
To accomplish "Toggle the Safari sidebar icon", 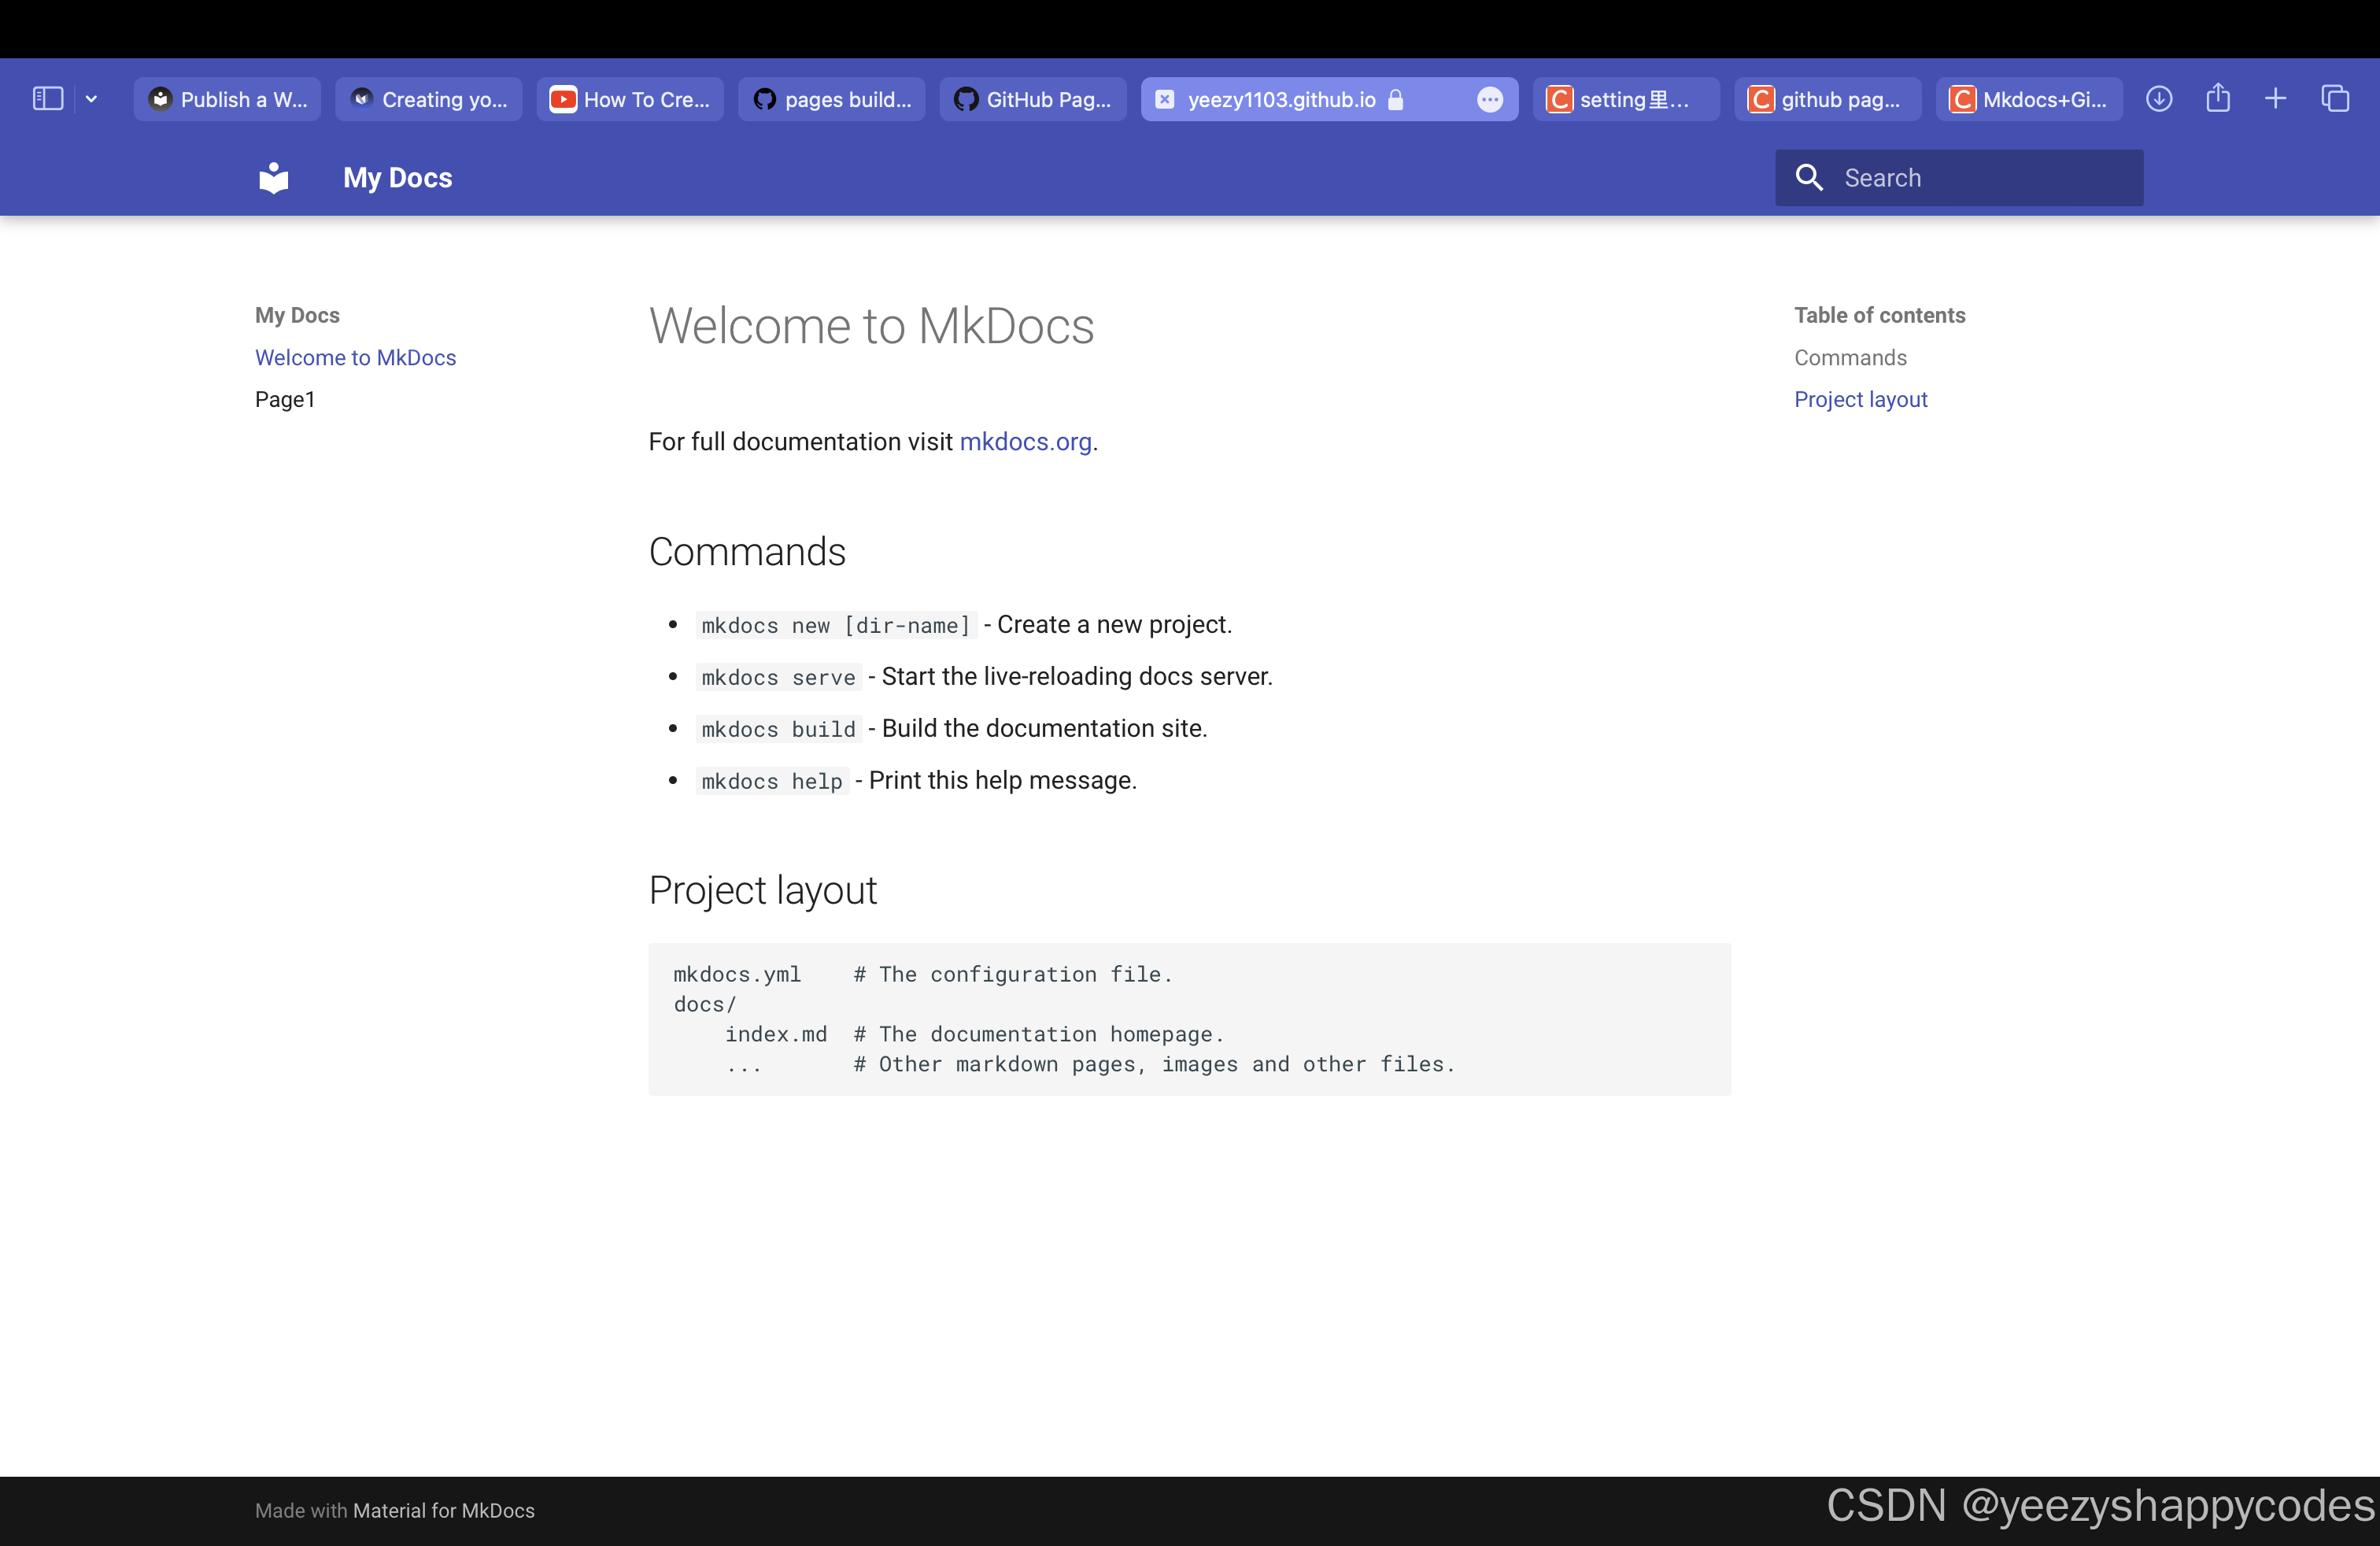I will click(x=48, y=99).
